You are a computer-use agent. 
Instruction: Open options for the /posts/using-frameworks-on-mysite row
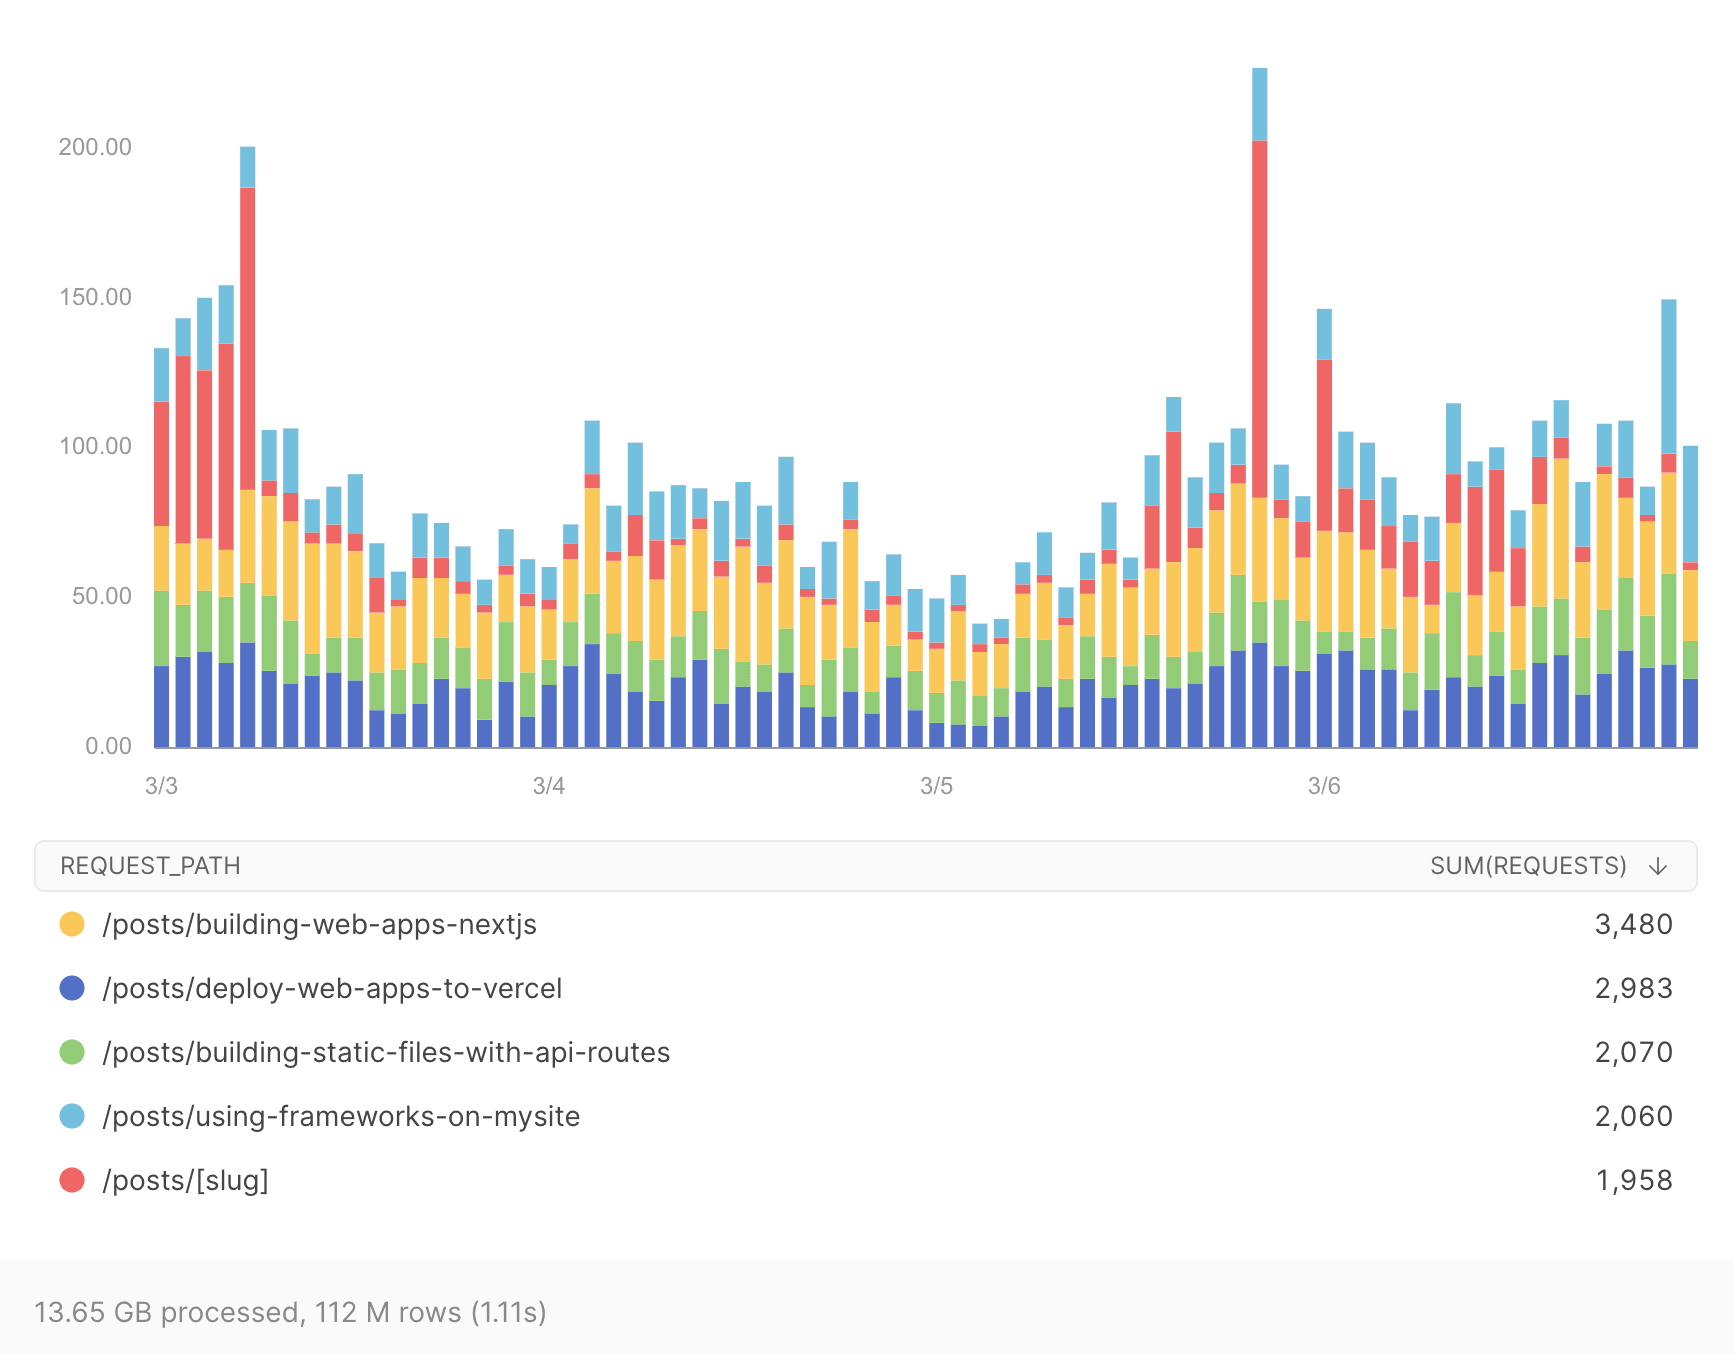coord(340,1116)
